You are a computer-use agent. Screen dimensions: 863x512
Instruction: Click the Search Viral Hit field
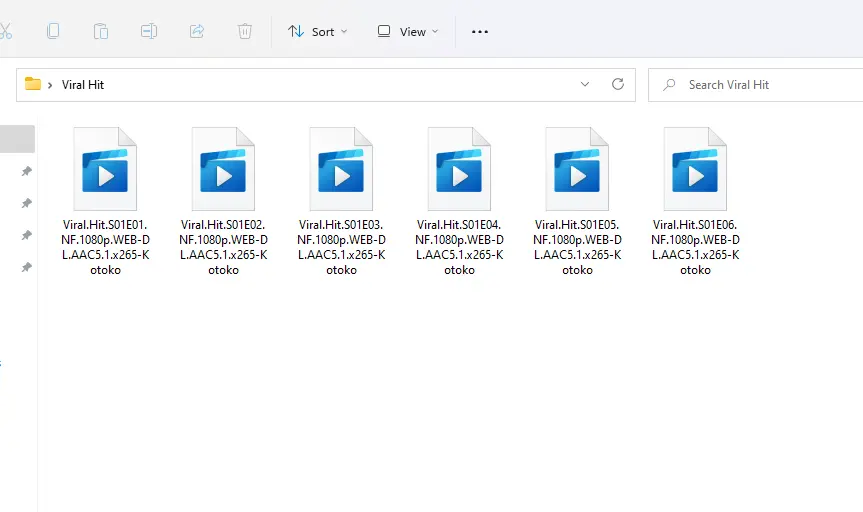[x=755, y=85]
